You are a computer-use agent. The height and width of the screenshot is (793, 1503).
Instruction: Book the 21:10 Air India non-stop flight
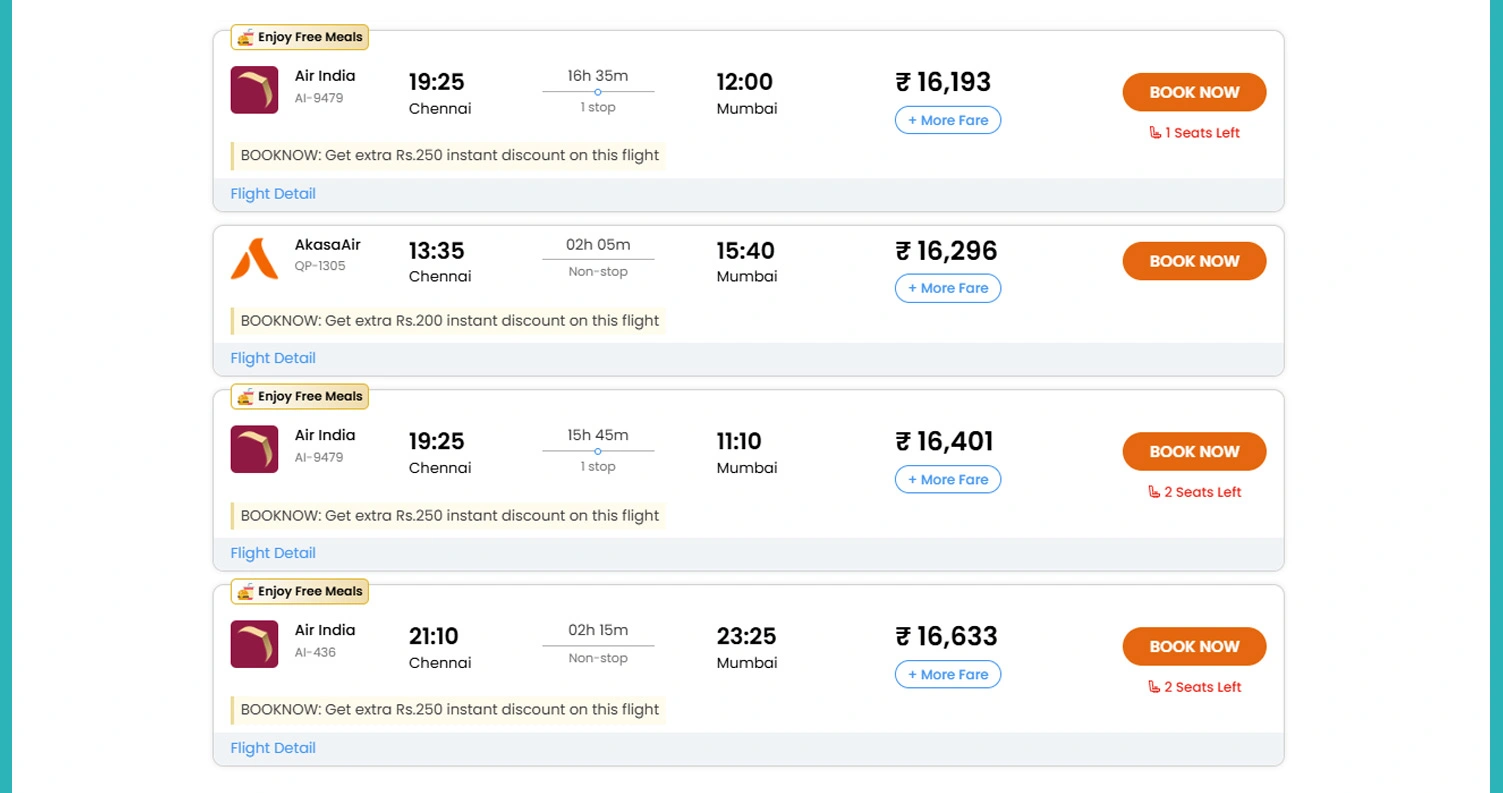(1193, 646)
